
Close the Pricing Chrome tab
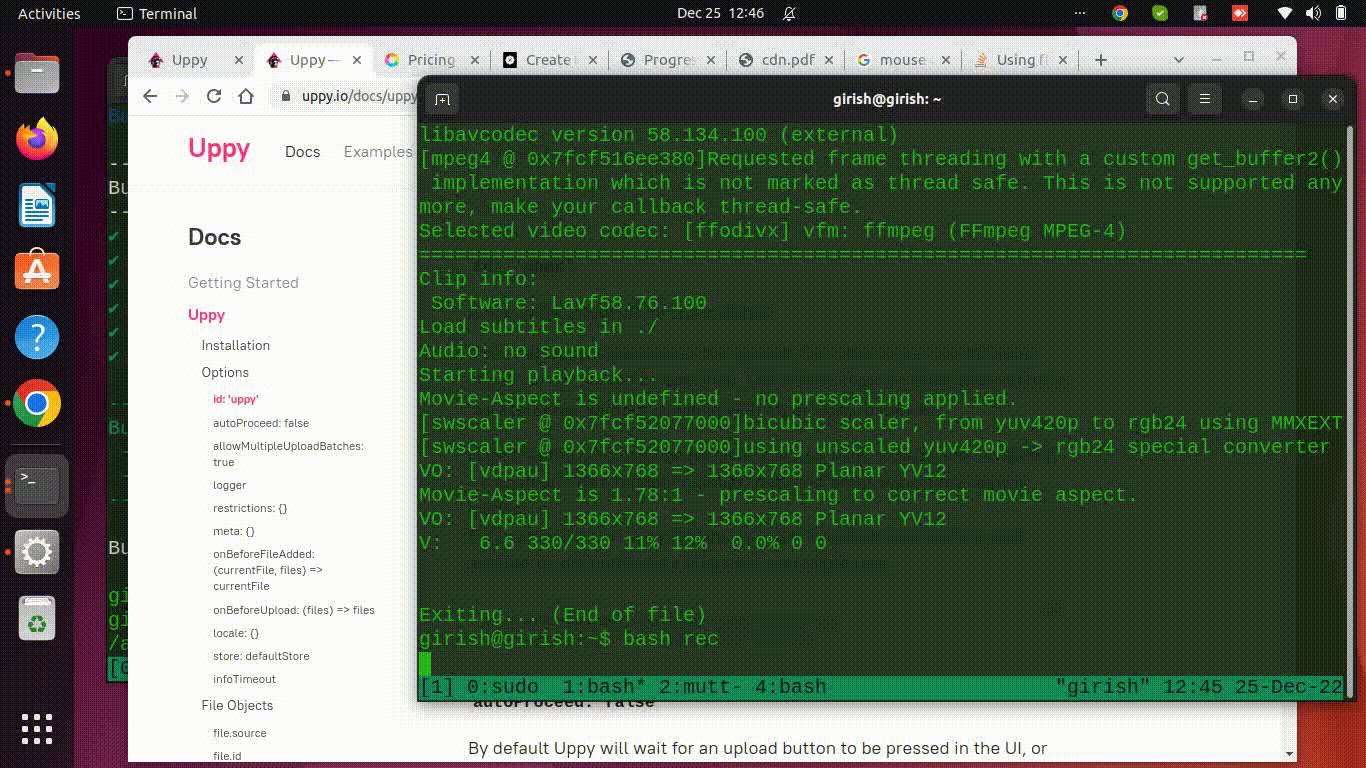[x=476, y=60]
